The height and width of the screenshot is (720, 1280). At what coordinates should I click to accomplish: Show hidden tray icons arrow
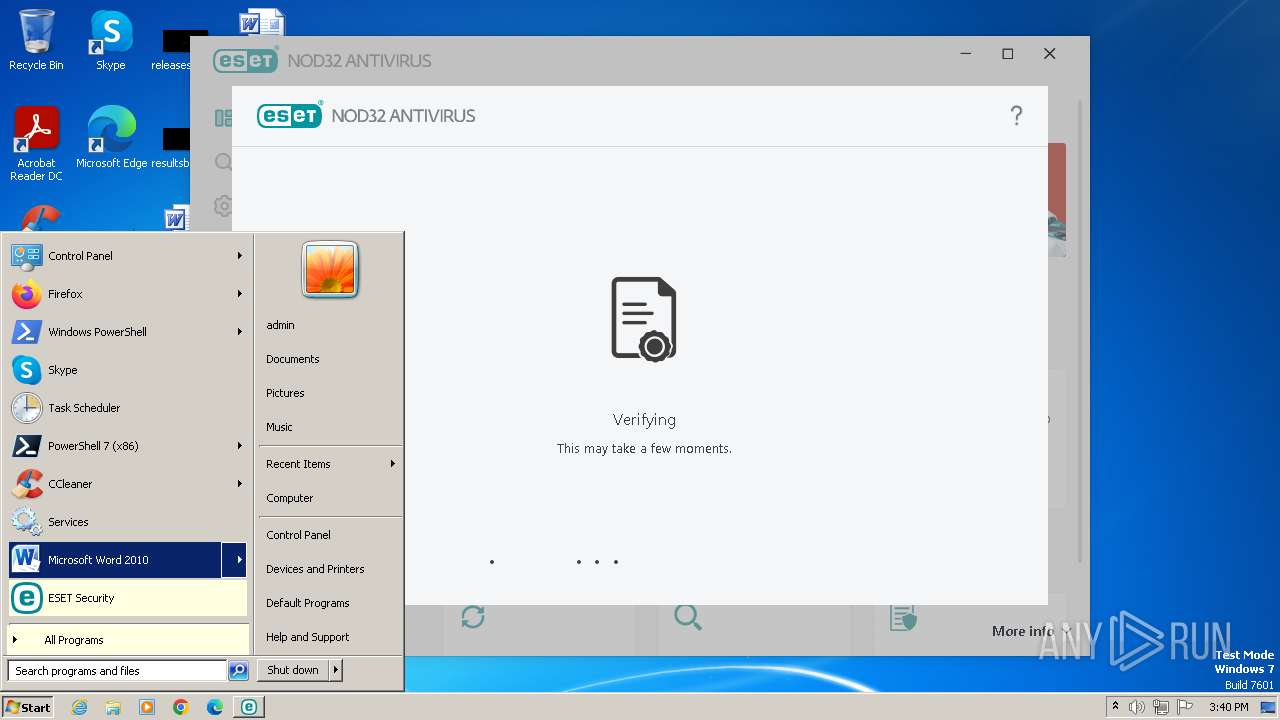coord(1116,707)
